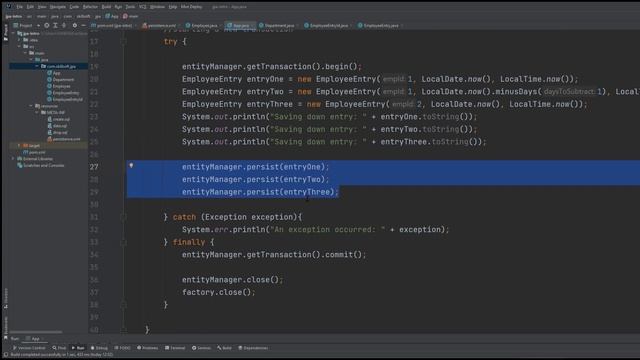Toggle code fold marker at try line
This screenshot has width=640, height=360.
[123, 41]
